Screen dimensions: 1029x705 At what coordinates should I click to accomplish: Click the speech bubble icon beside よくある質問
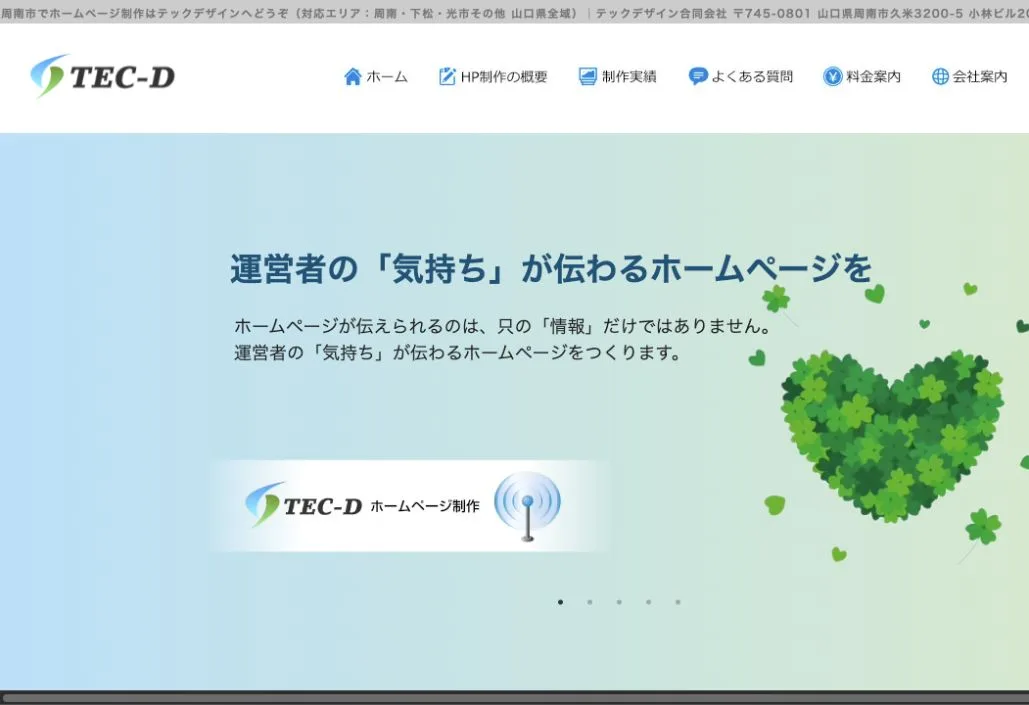698,77
